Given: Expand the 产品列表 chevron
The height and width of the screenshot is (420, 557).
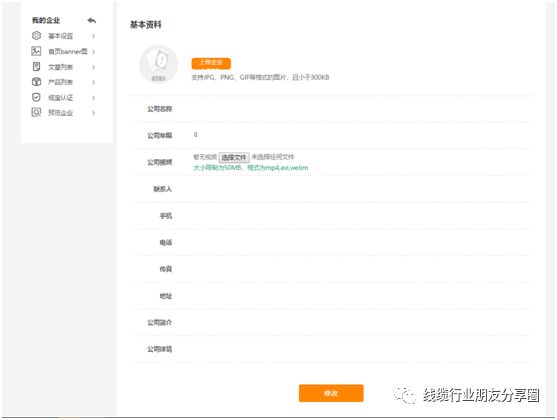Looking at the screenshot, I should point(93,82).
